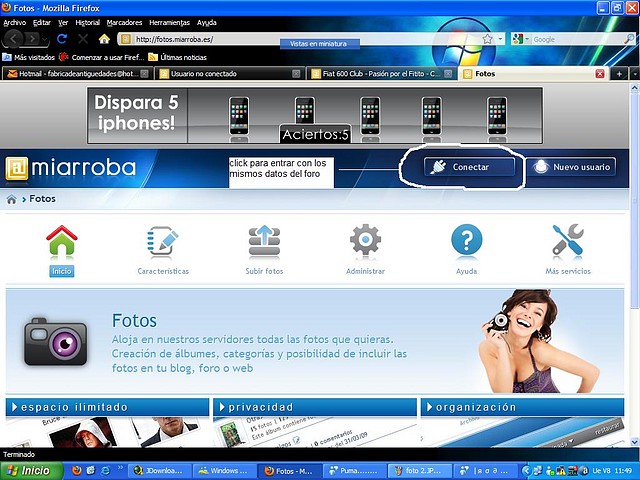640x480 pixels.
Task: Click the green house Inicio icon
Action: (x=62, y=242)
